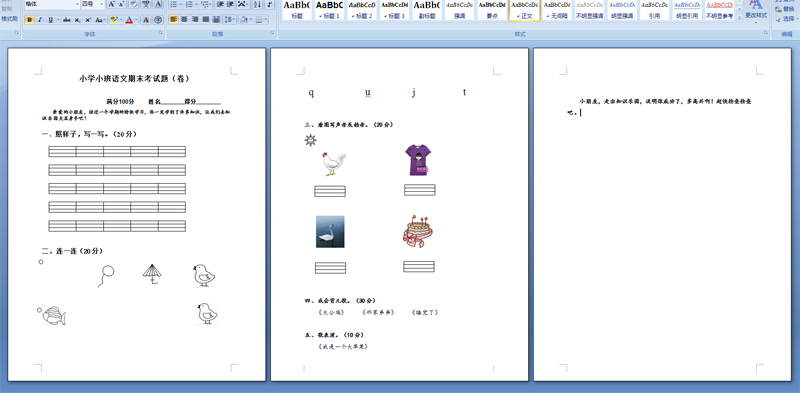
Task: Click the grow font icon
Action: 111,4
